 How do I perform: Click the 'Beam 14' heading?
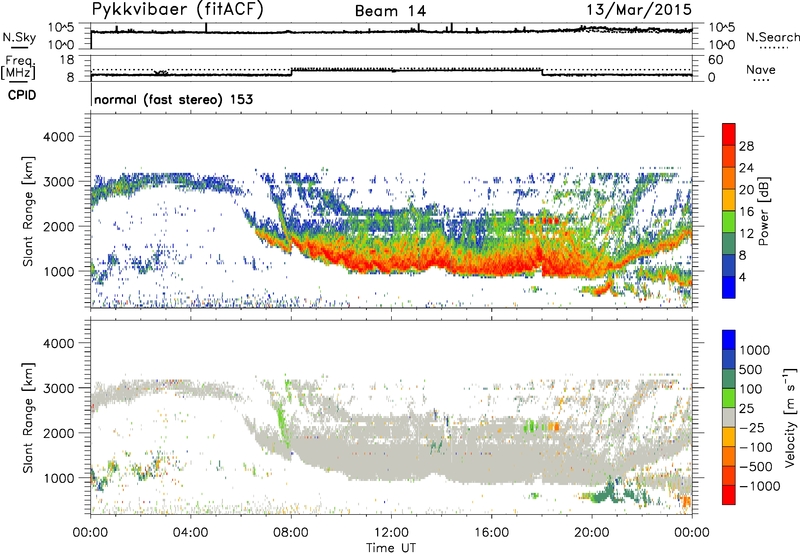point(390,11)
